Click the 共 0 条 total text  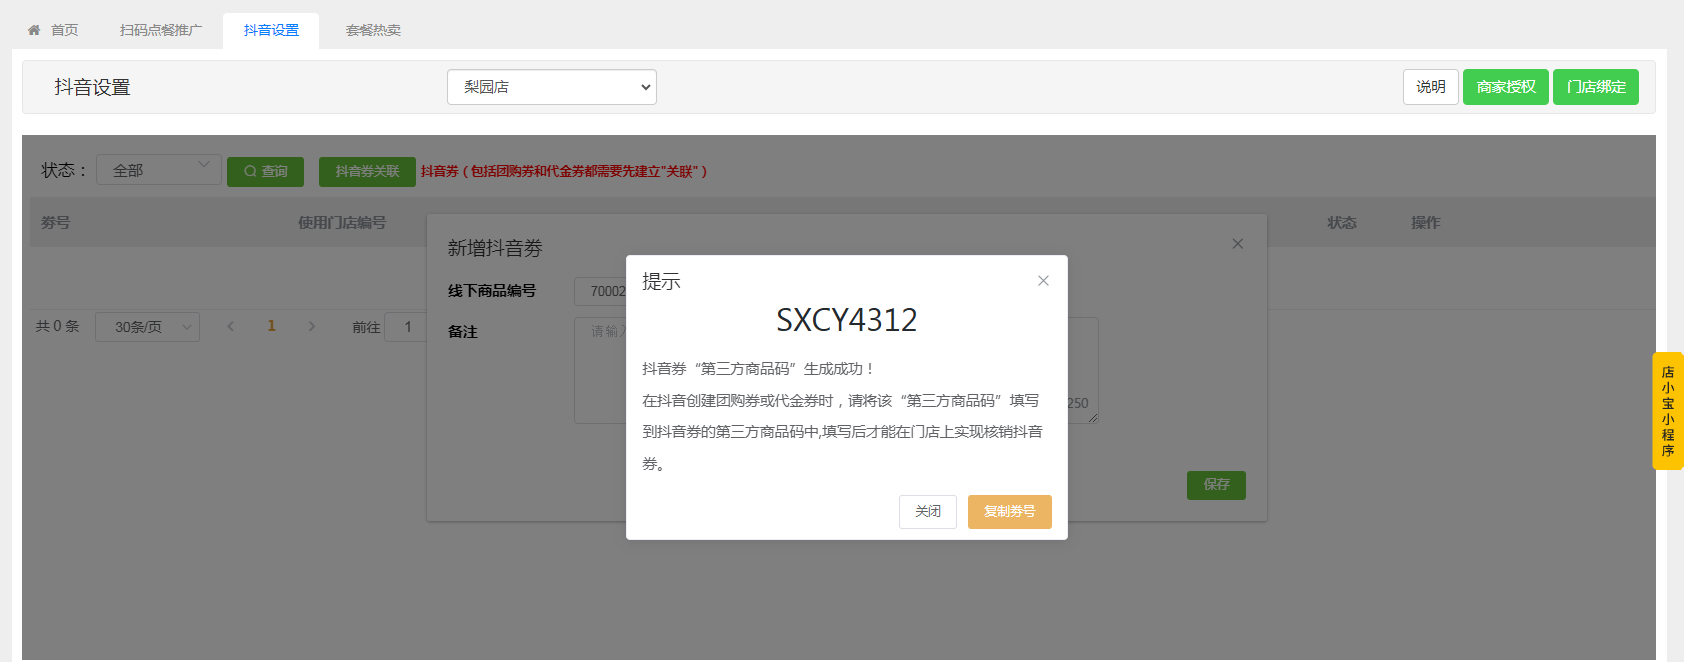click(x=57, y=326)
